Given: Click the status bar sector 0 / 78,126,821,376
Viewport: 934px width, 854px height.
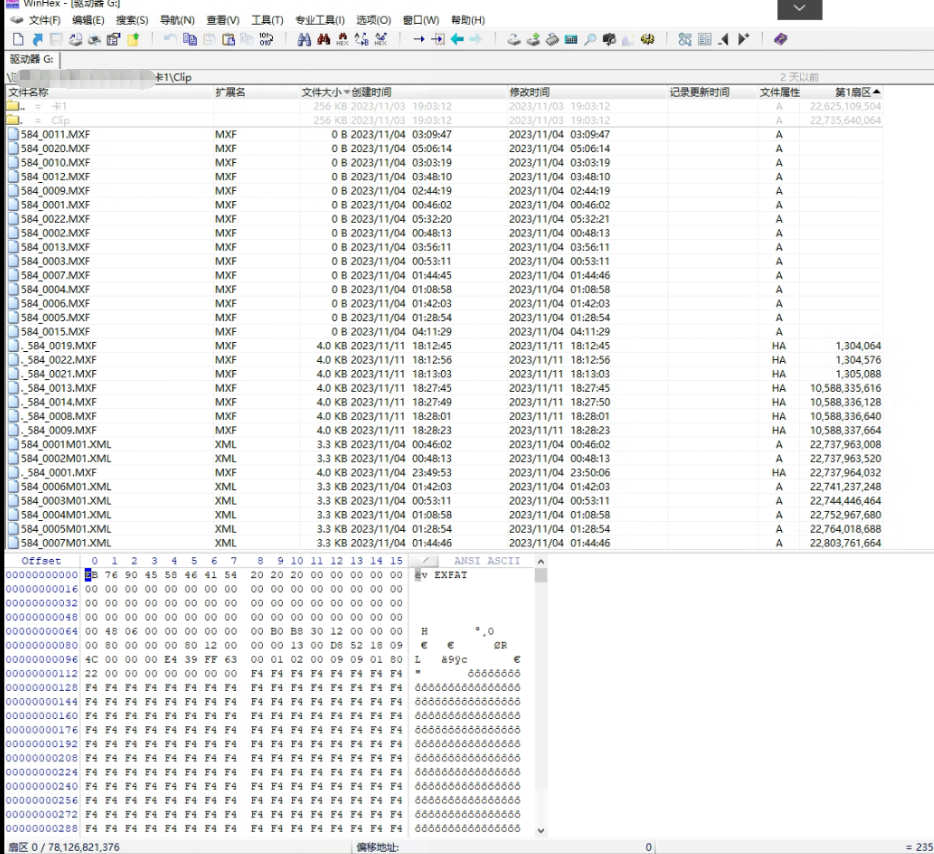Looking at the screenshot, I should tap(64, 847).
